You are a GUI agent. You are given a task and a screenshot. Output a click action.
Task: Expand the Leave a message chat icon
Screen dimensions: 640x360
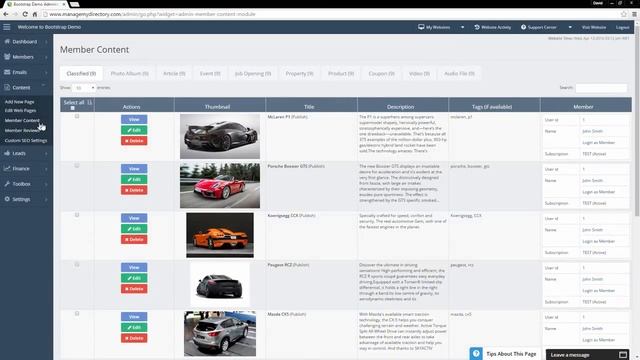pos(623,355)
